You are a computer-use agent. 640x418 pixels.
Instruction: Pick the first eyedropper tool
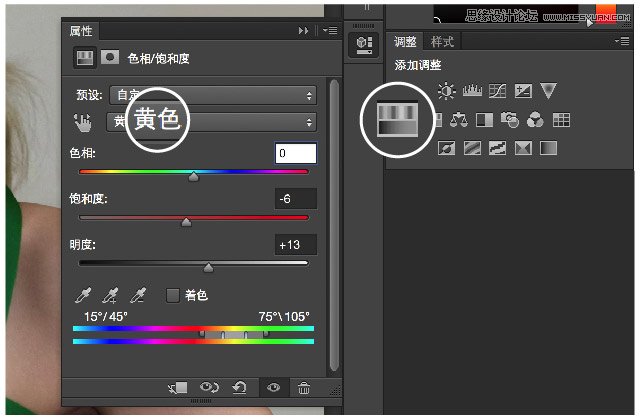click(83, 295)
